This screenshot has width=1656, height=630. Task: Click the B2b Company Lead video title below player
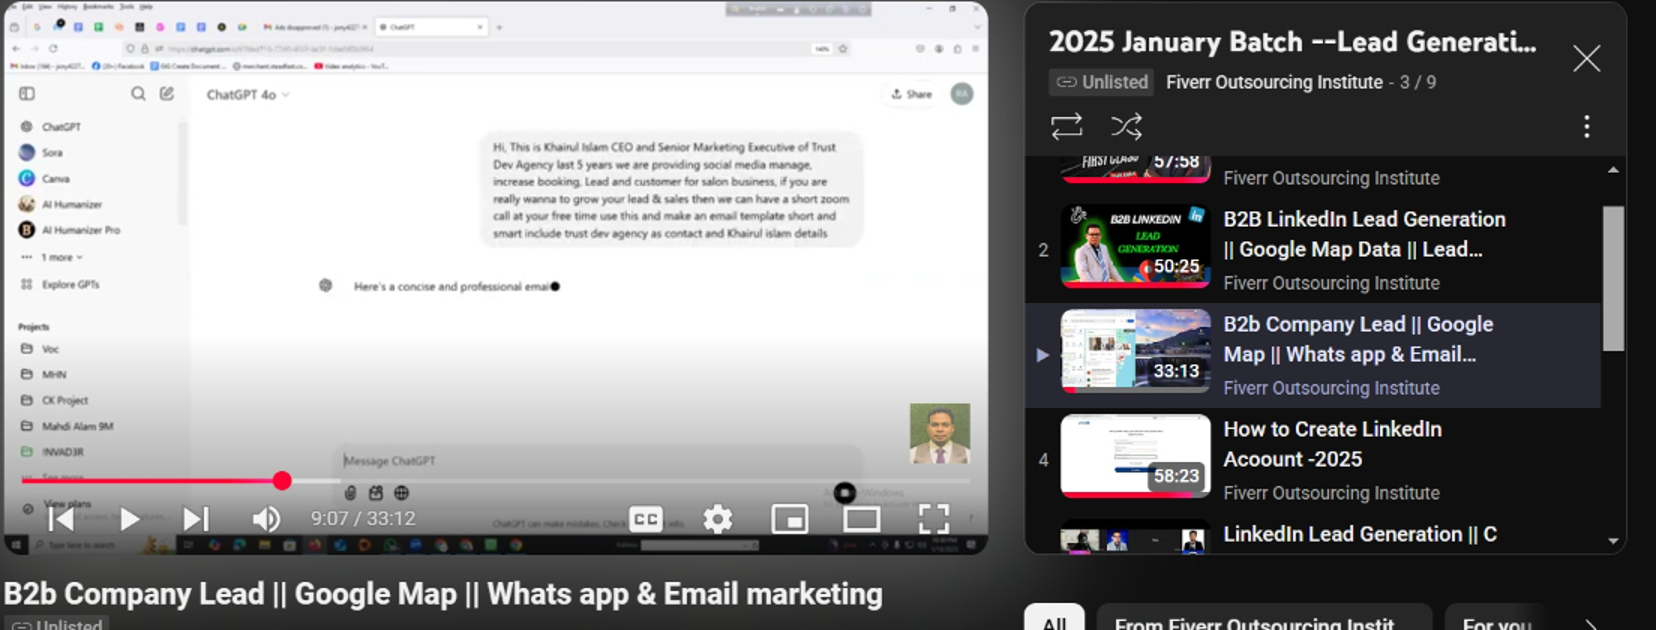(443, 594)
